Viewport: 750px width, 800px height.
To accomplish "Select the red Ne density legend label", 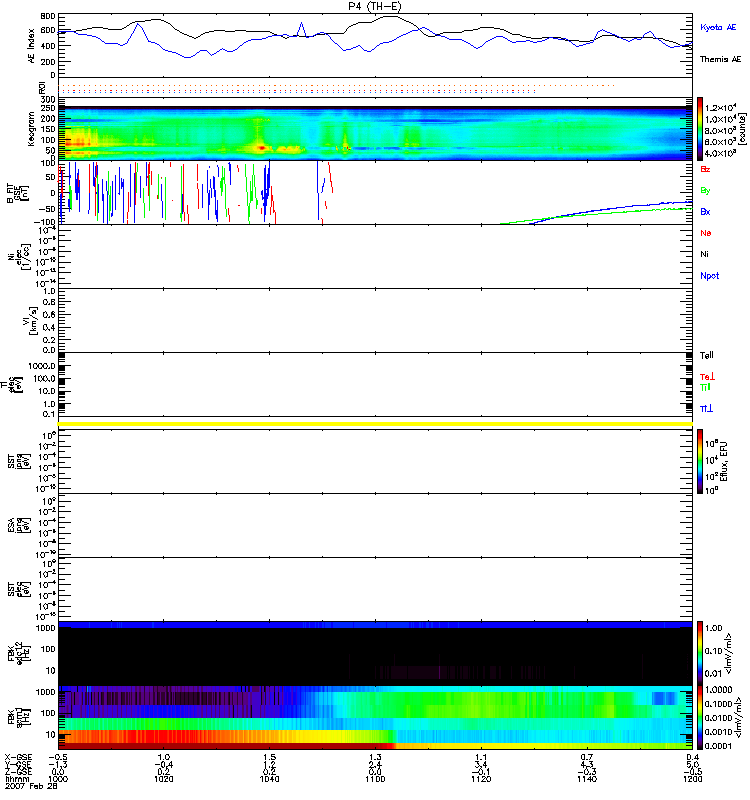I will 705,233.
